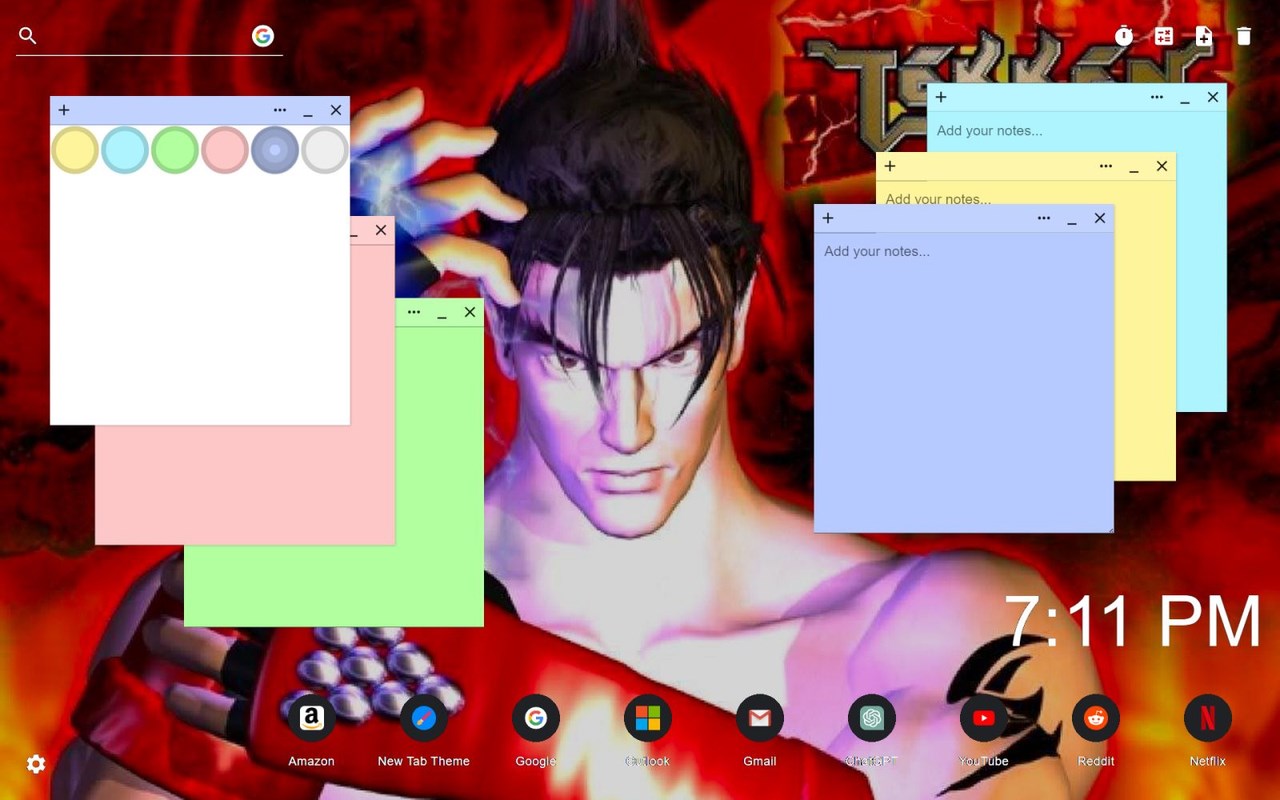Add a note from the purple note's plus
Viewport: 1280px width, 800px height.
828,218
